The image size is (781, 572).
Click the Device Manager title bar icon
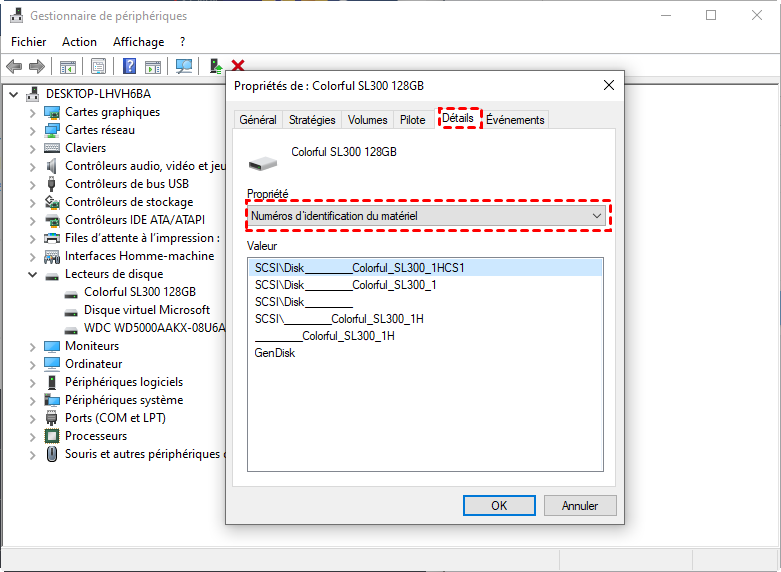coord(16,15)
